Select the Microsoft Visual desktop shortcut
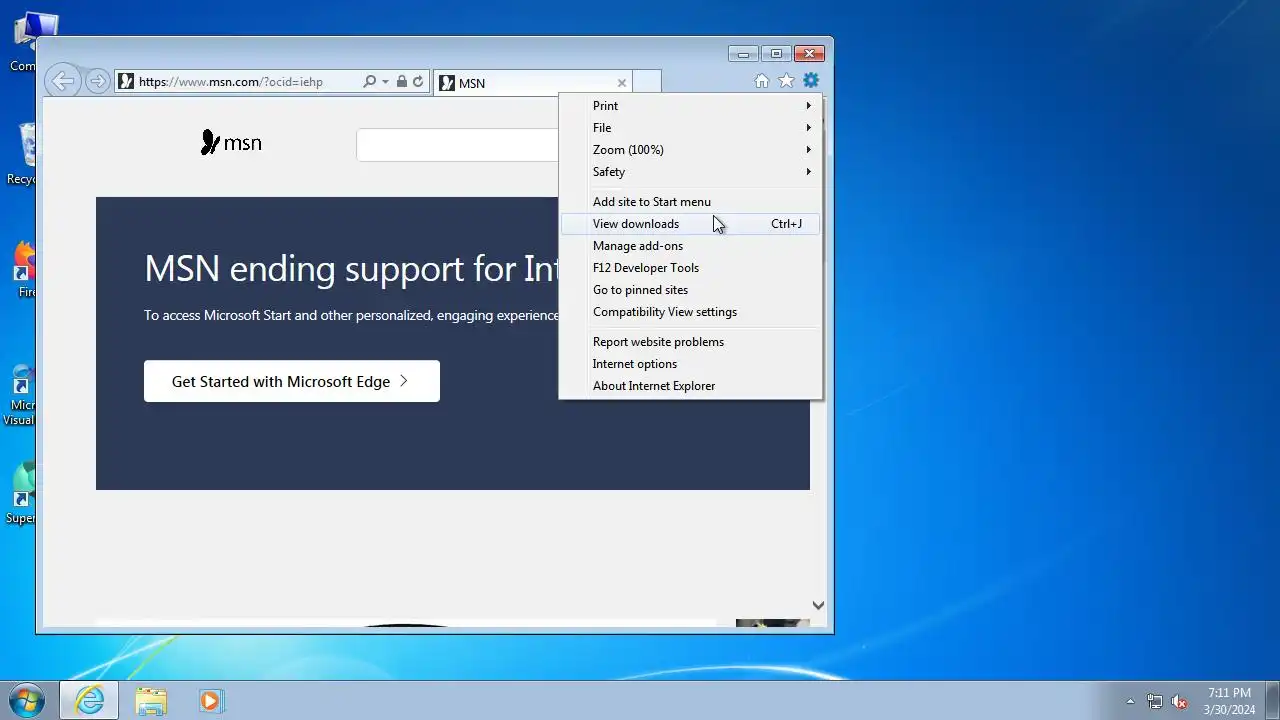Image resolution: width=1280 pixels, height=720 pixels. [x=20, y=396]
